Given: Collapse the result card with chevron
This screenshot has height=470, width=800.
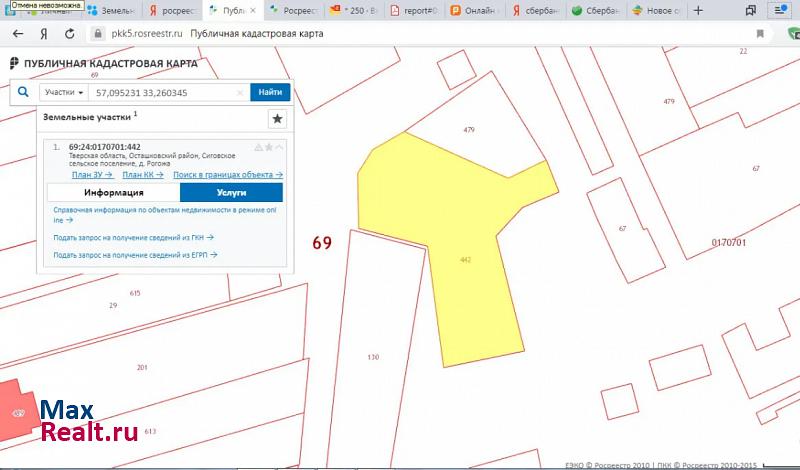Looking at the screenshot, I should (279, 147).
